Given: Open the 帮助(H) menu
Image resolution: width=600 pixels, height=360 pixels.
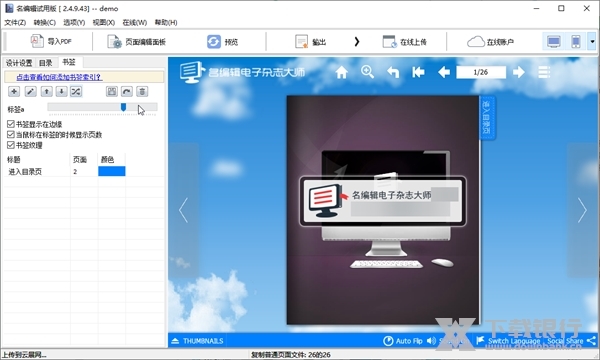Looking at the screenshot, I should [x=166, y=23].
